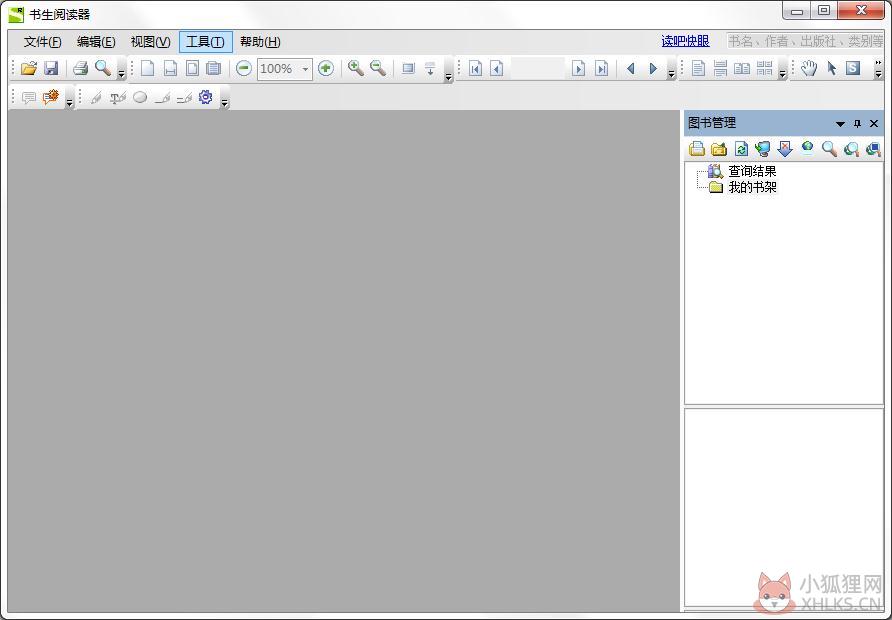Screen dimensions: 892x620
Task: Click the Print icon in the toolbar
Action: point(80,69)
